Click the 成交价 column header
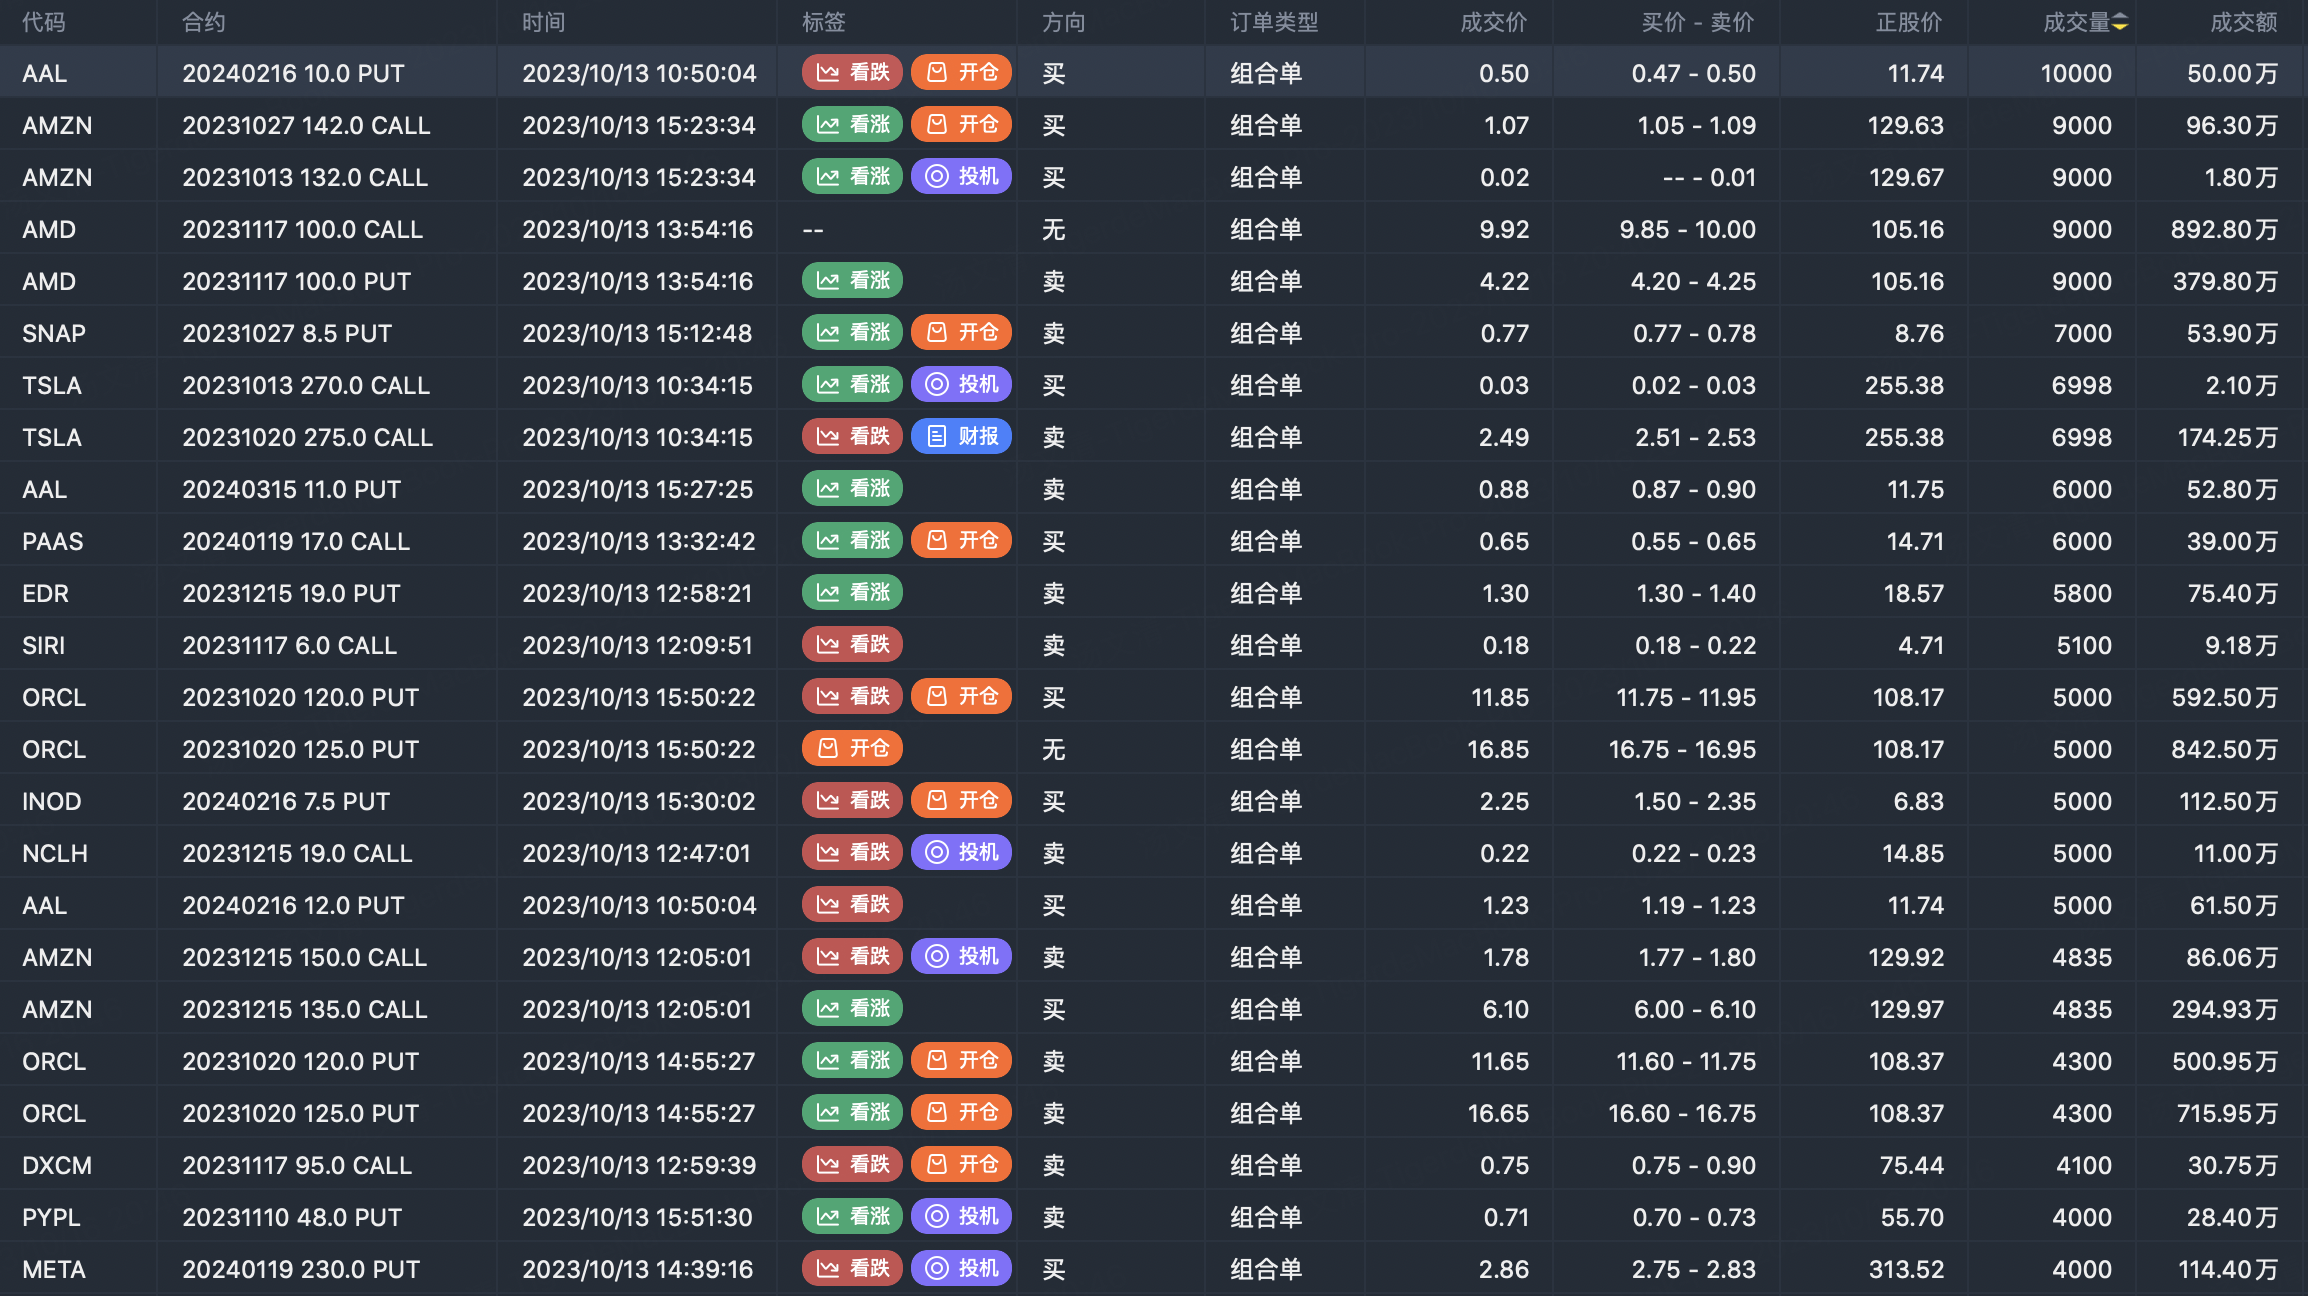Screen dimensions: 2308x1296 [x=1494, y=22]
